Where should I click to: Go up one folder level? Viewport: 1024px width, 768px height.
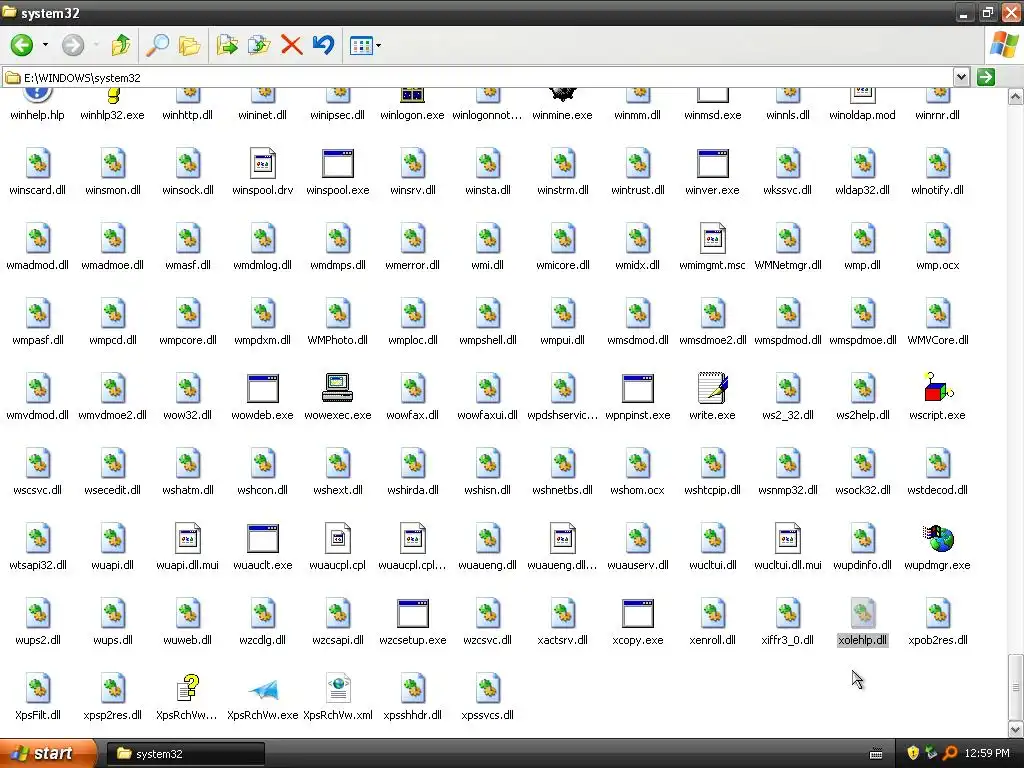tap(121, 45)
